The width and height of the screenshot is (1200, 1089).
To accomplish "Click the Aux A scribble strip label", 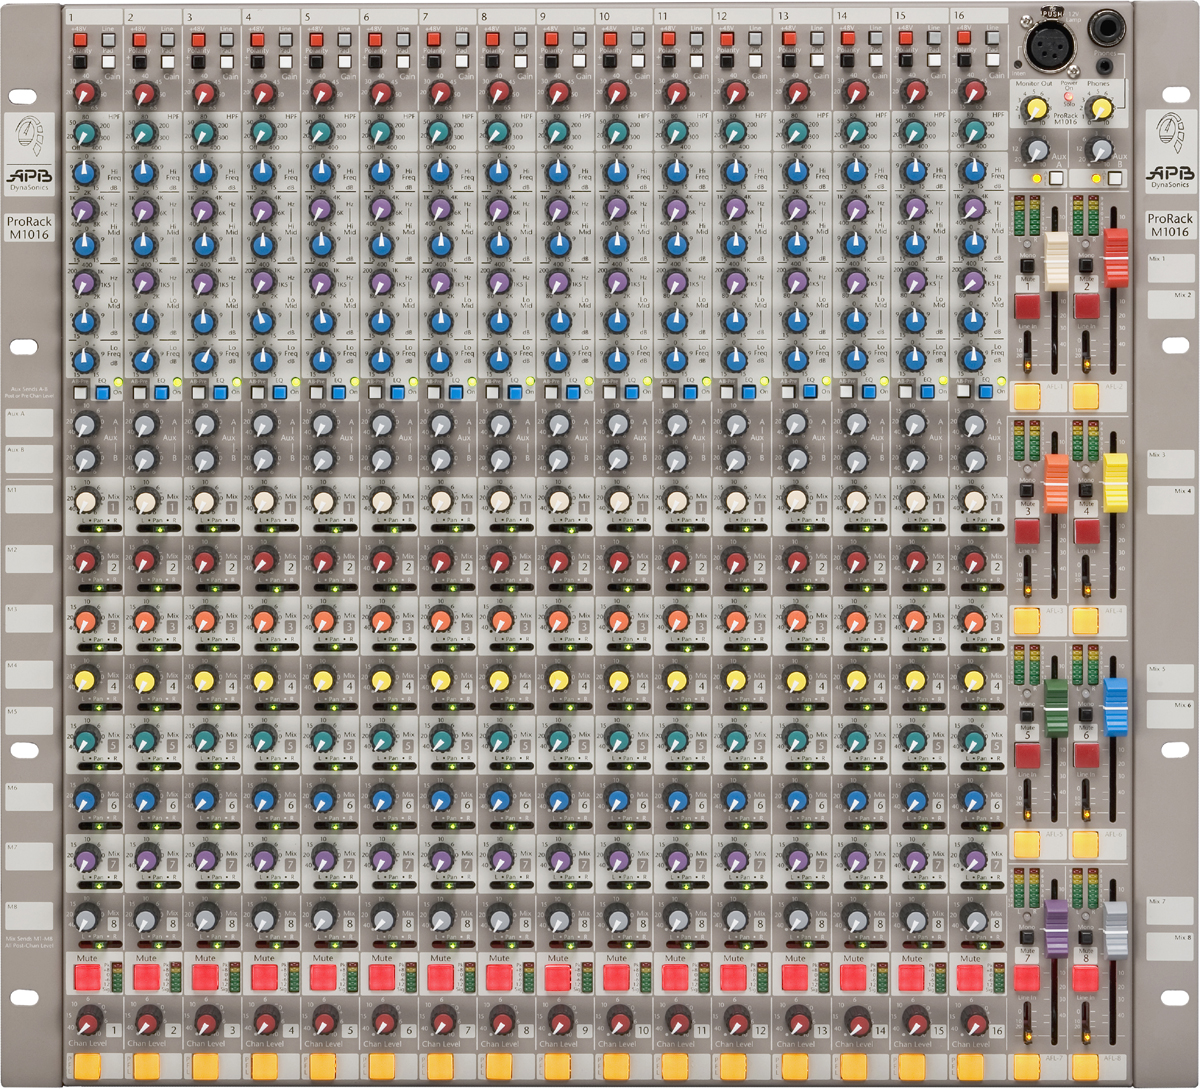I will click(x=29, y=423).
